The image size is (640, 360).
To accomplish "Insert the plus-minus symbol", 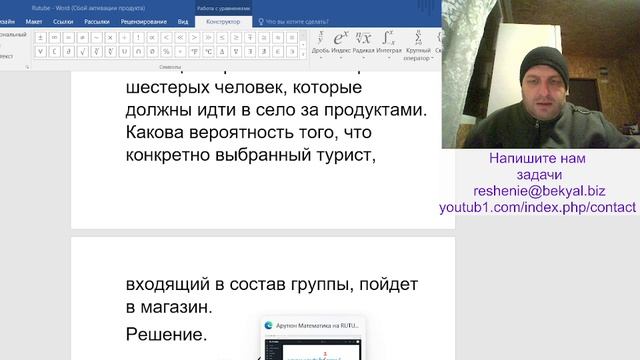I will (x=40, y=38).
